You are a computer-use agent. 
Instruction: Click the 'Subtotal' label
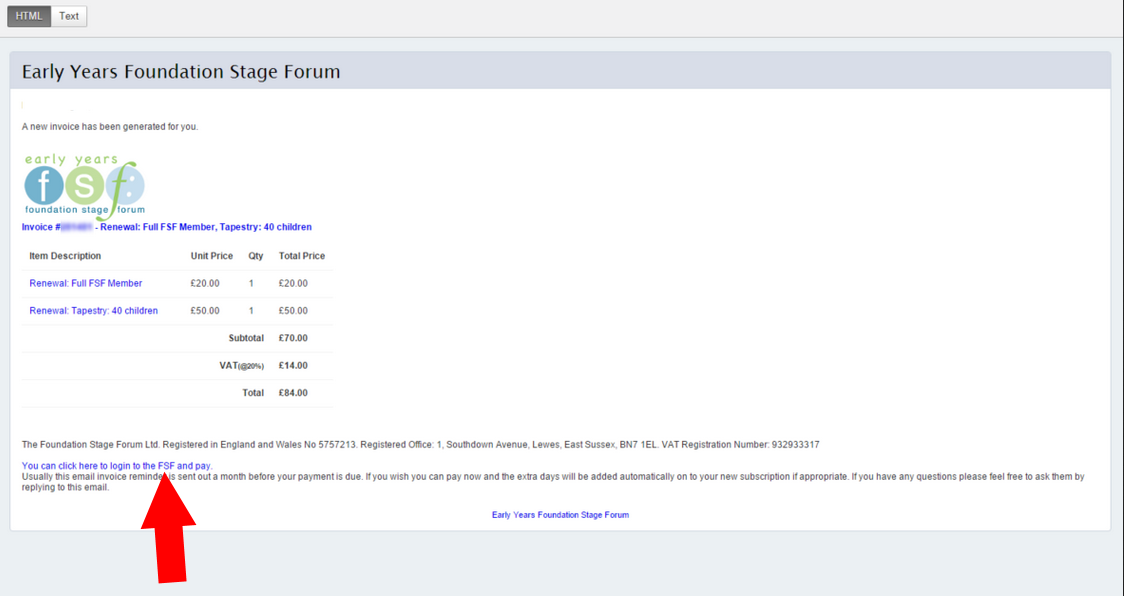[x=246, y=338]
